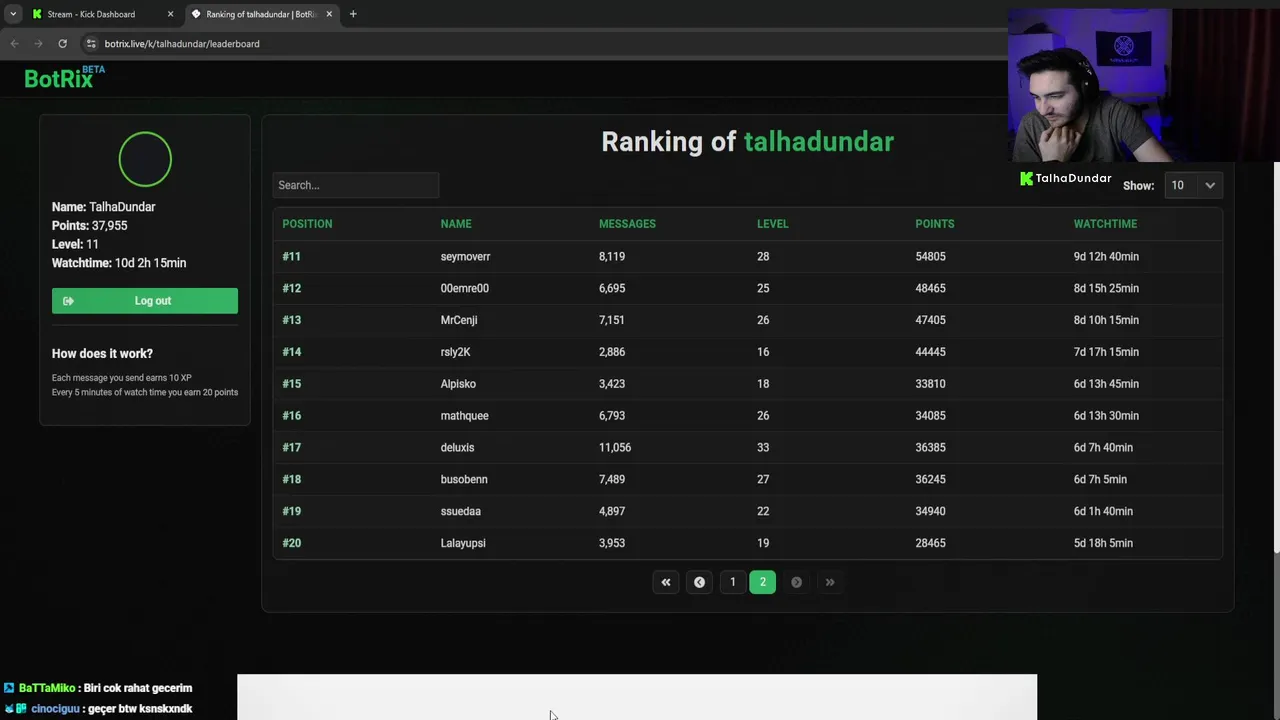Click the Kick logo beside TalhaDundar
The image size is (1280, 720).
point(1026,178)
